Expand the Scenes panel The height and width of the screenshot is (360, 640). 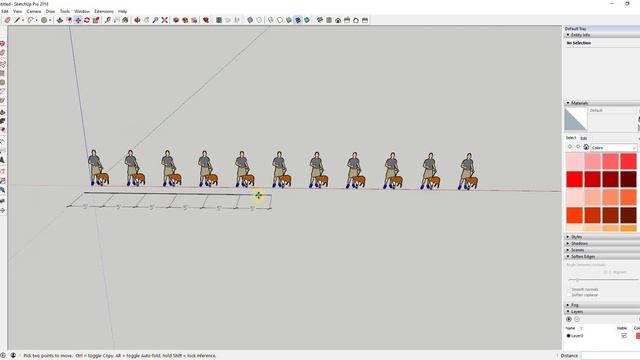[602, 250]
